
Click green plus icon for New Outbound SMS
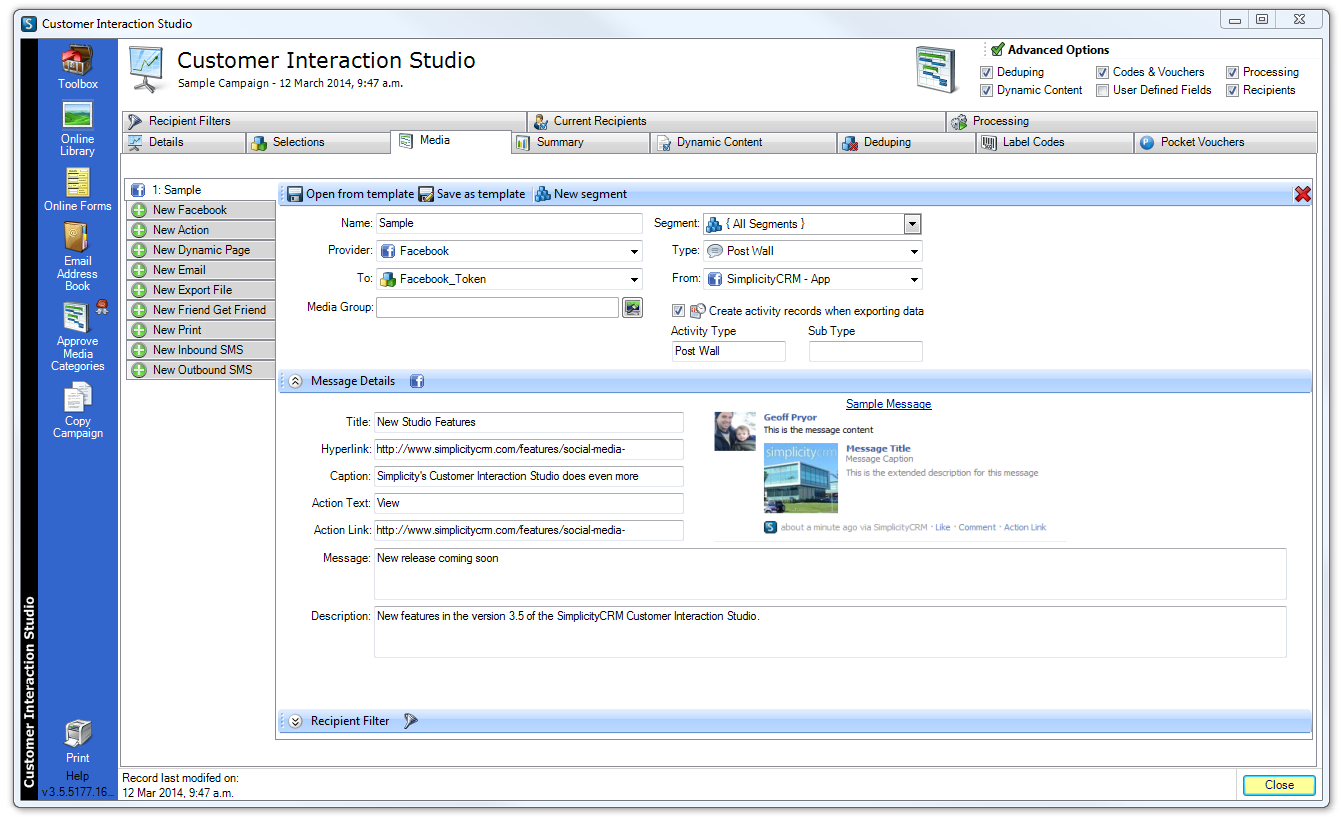[139, 370]
